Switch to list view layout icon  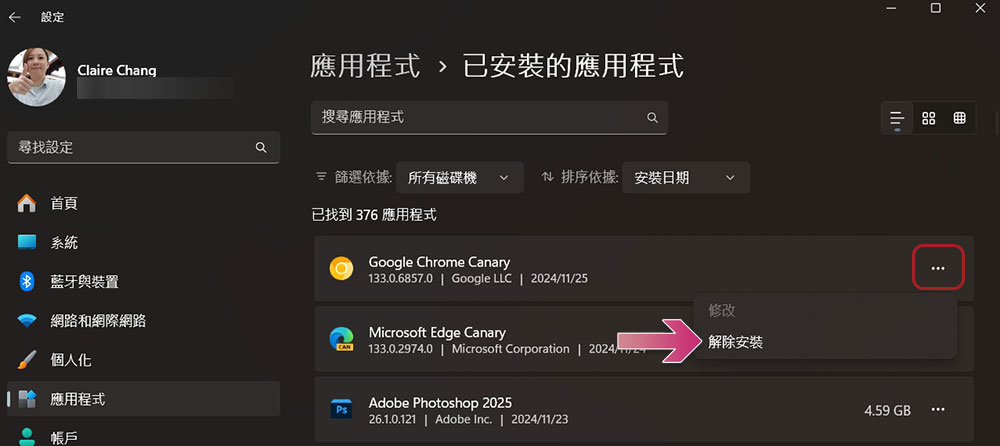(x=897, y=118)
